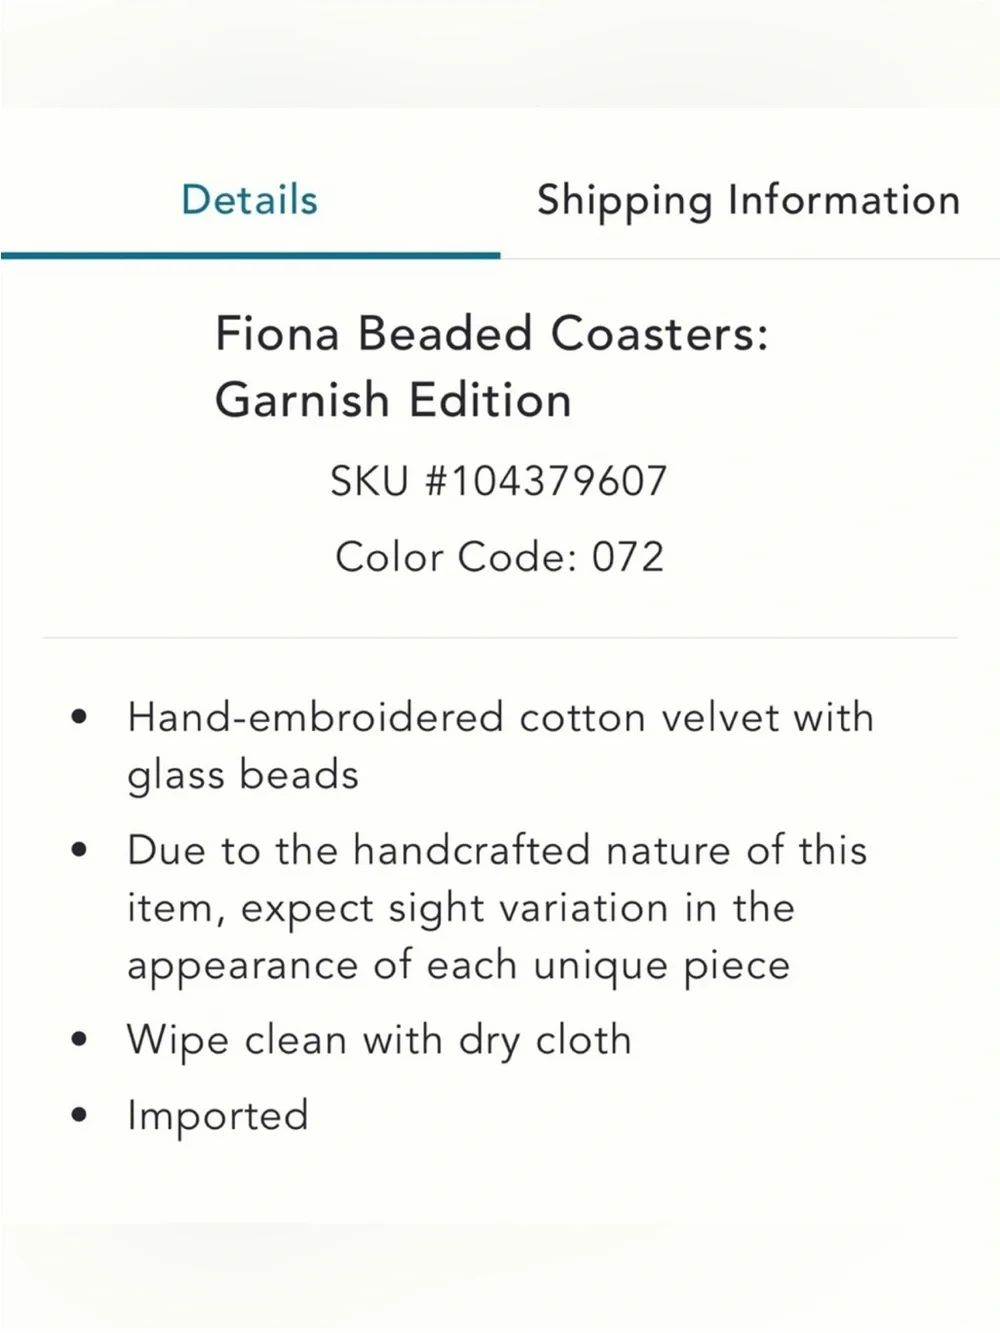Screen dimensions: 1000x1333
Task: Click the active tab underline indicator
Action: [250, 255]
